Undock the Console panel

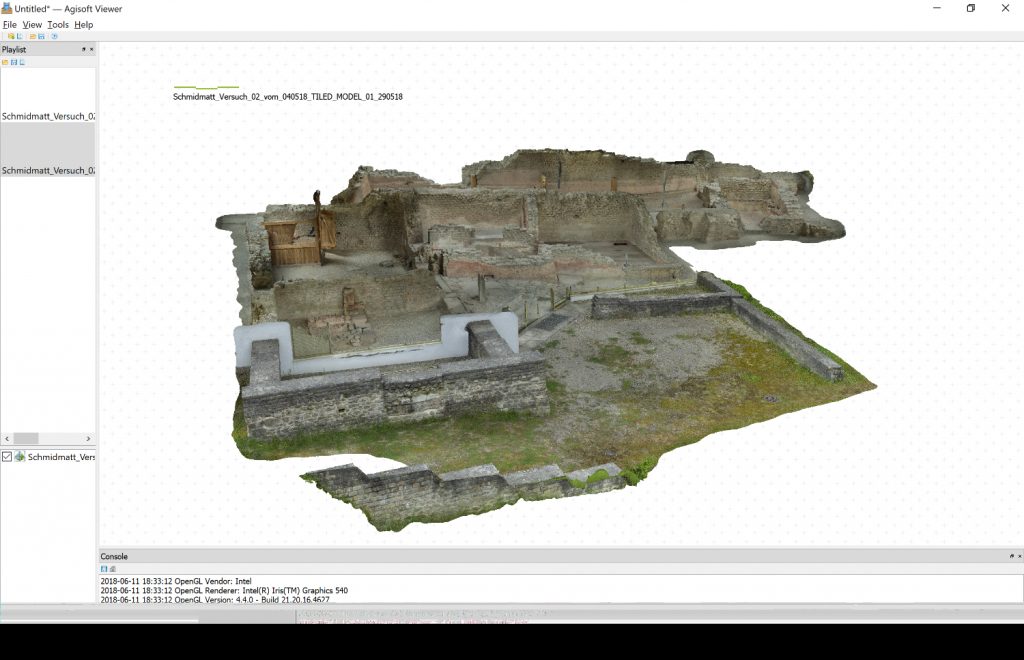1010,556
